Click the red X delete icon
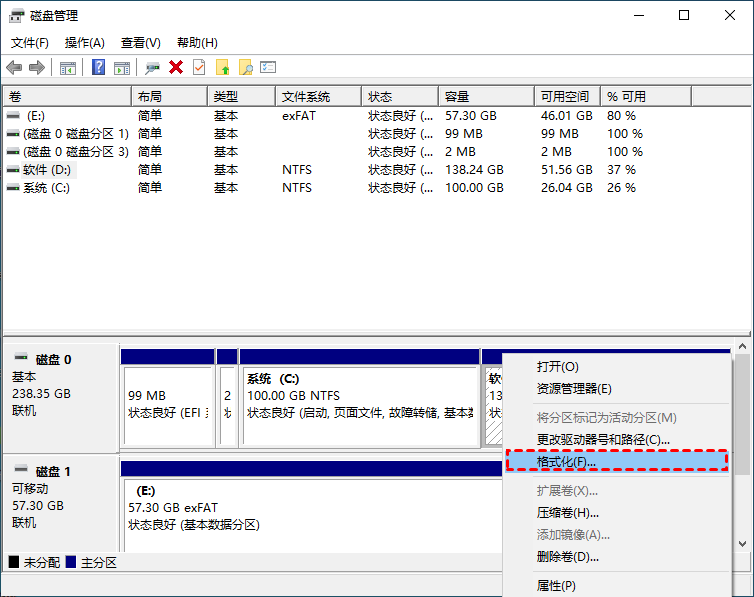754x597 pixels. click(176, 68)
